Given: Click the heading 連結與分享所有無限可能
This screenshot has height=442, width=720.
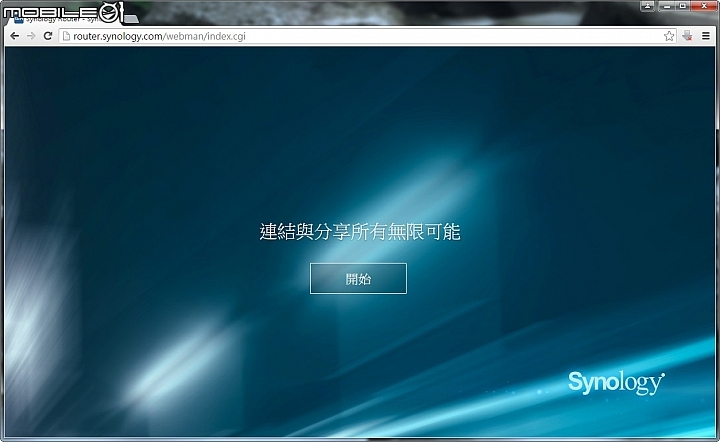Looking at the screenshot, I should pyautogui.click(x=360, y=231).
